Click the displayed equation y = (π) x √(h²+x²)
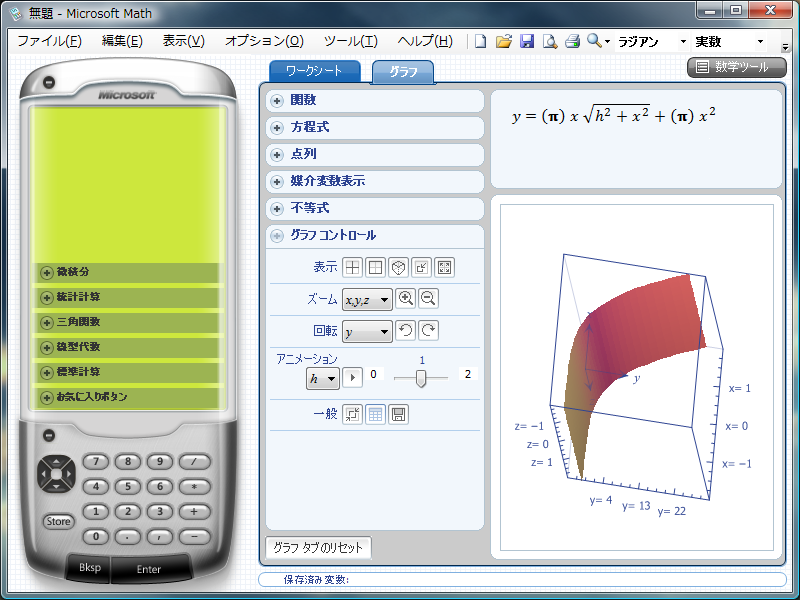Screen dimensions: 800x600 tap(613, 115)
